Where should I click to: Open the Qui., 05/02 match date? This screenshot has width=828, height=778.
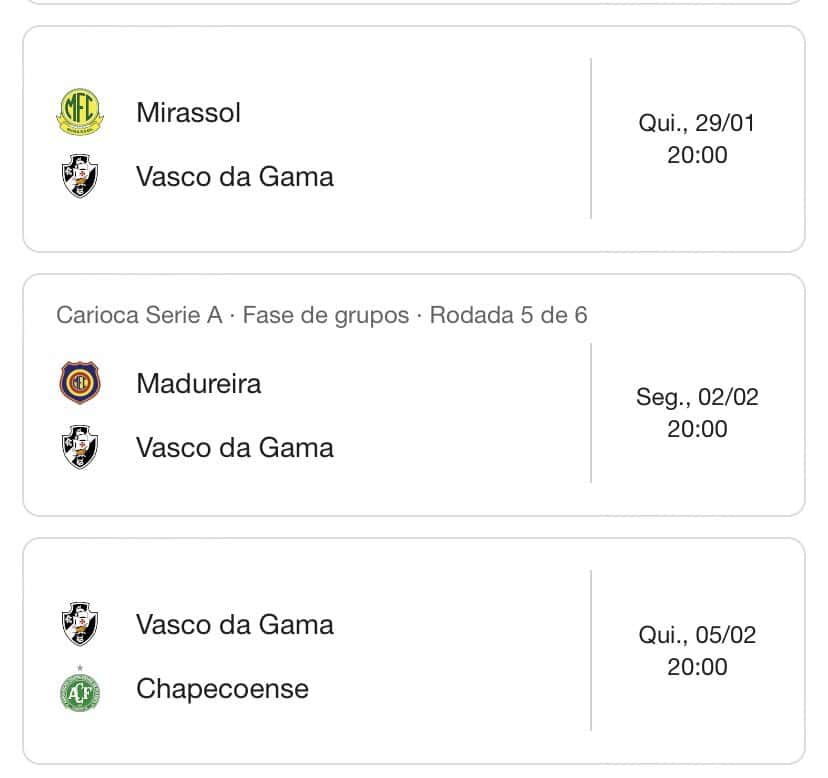click(x=697, y=635)
